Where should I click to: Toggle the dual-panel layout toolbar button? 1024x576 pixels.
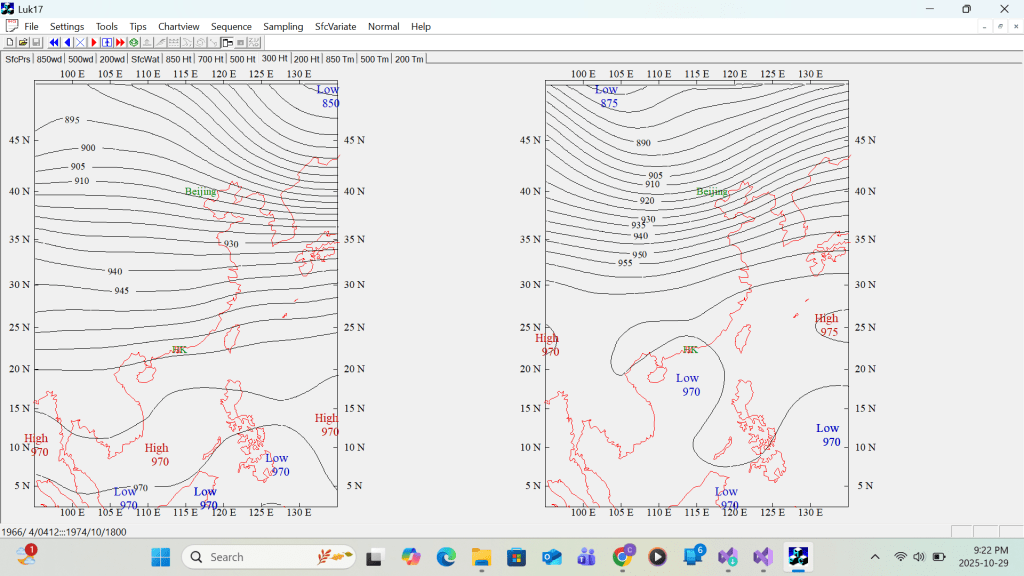pos(227,43)
